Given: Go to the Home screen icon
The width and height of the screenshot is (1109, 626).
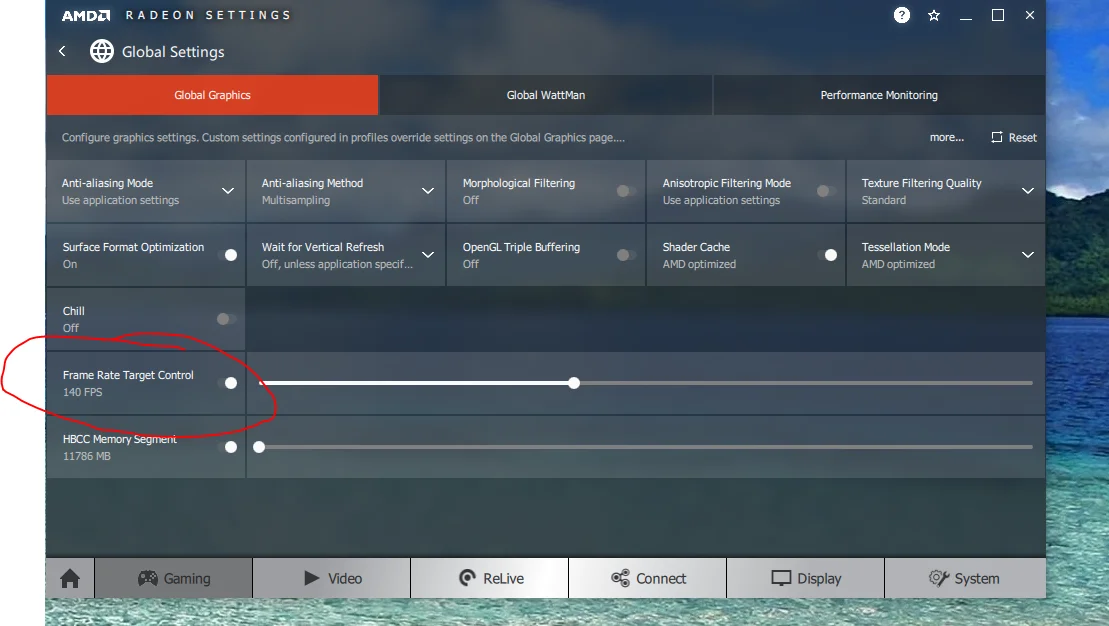Looking at the screenshot, I should point(70,579).
